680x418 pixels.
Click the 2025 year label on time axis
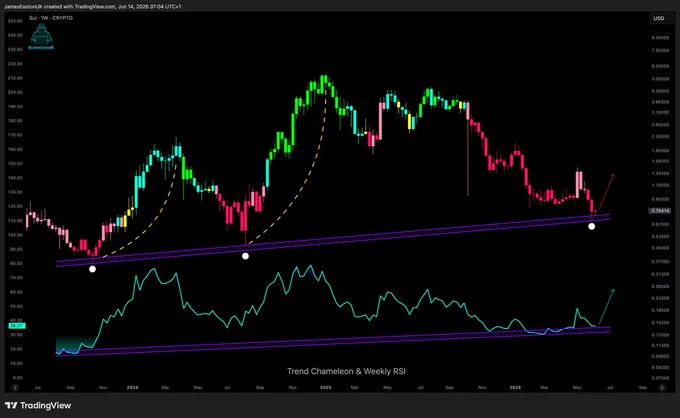(325, 387)
